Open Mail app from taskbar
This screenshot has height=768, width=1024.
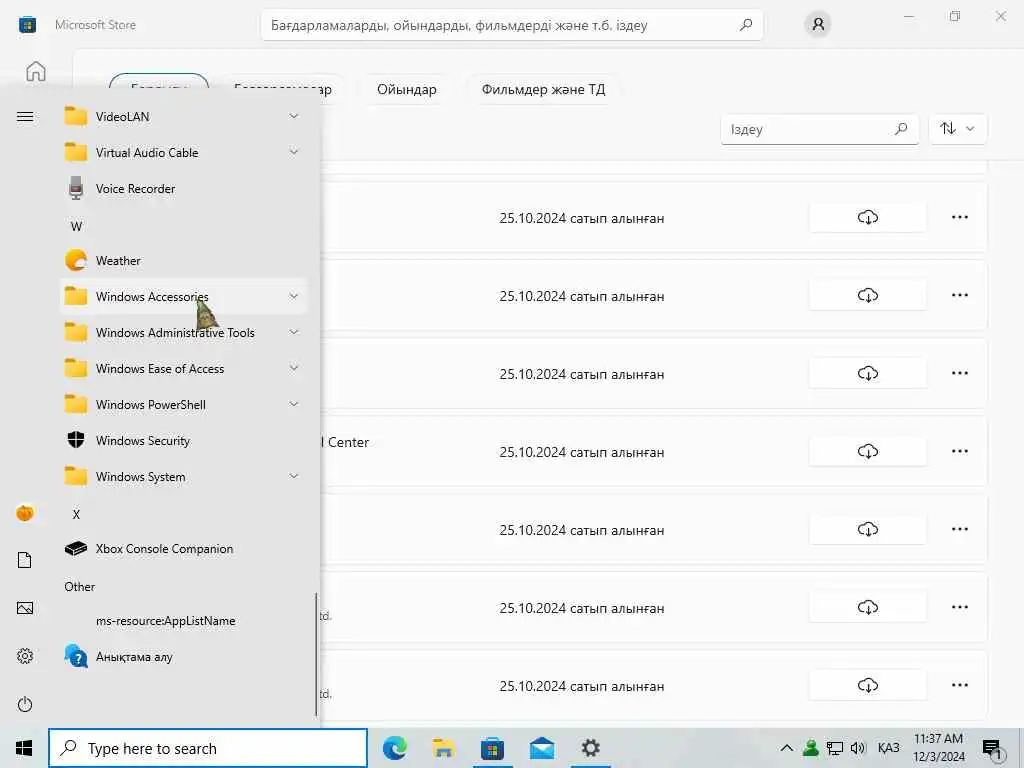coord(542,748)
